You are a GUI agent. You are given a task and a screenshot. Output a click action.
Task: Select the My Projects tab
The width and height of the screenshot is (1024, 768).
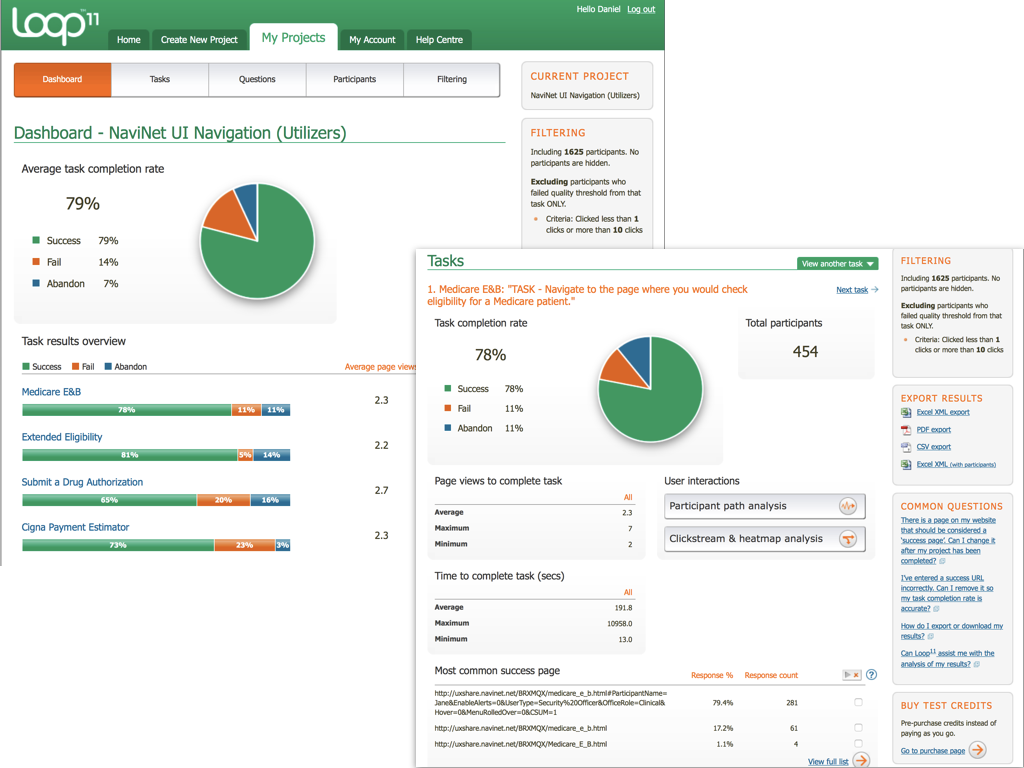click(x=293, y=37)
